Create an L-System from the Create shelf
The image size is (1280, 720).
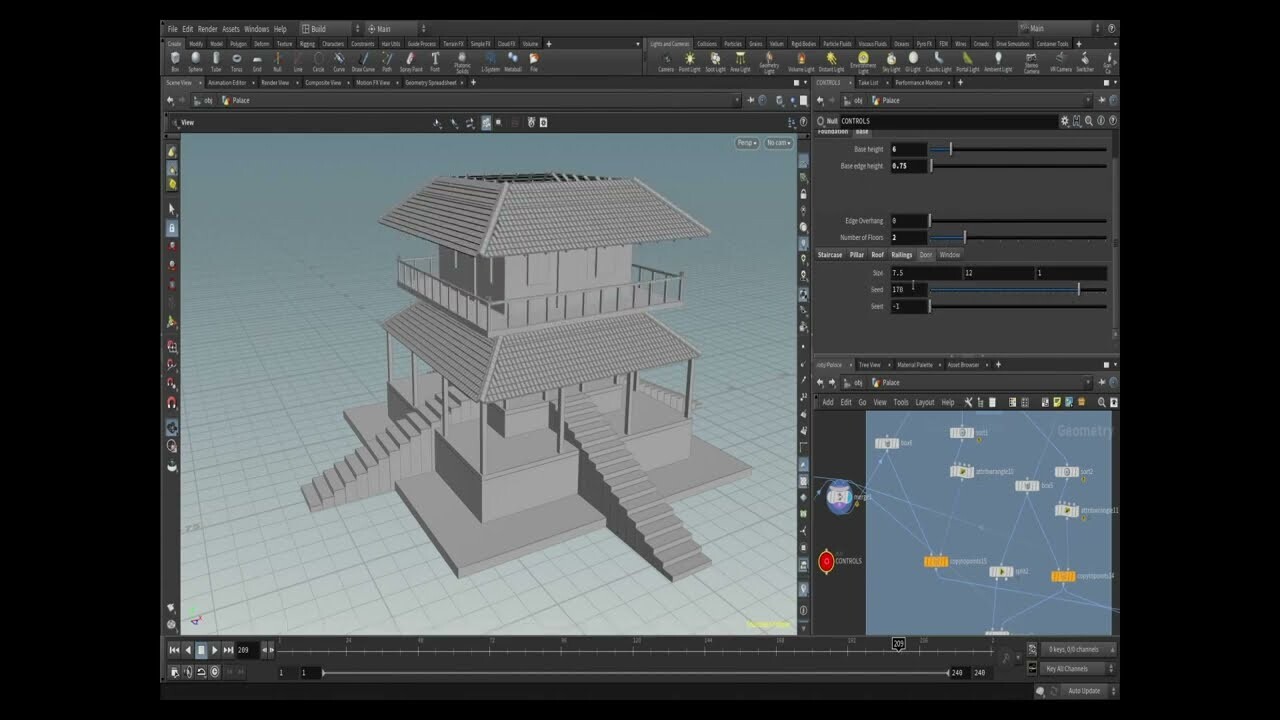pos(492,61)
